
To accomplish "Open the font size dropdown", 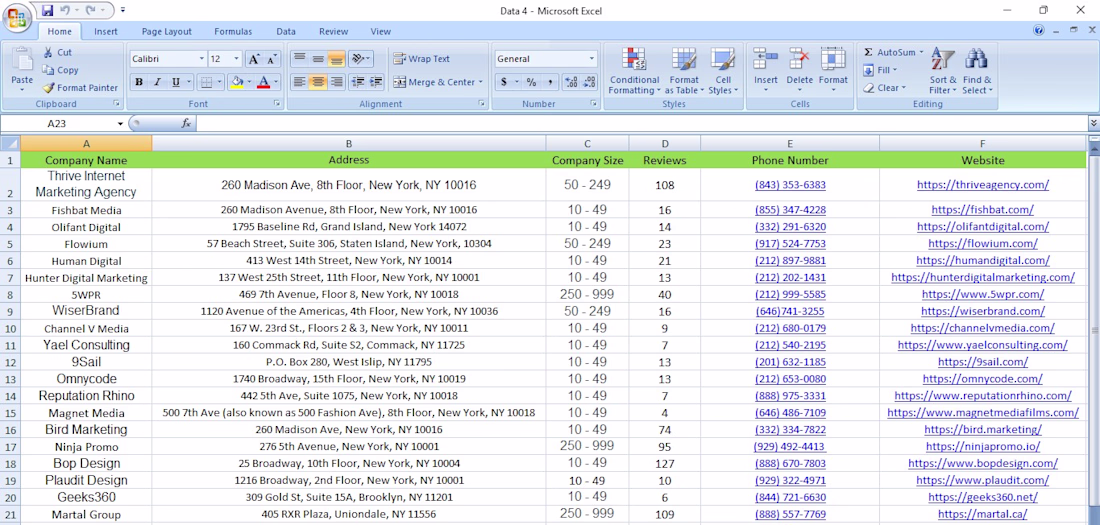I will click(x=236, y=59).
